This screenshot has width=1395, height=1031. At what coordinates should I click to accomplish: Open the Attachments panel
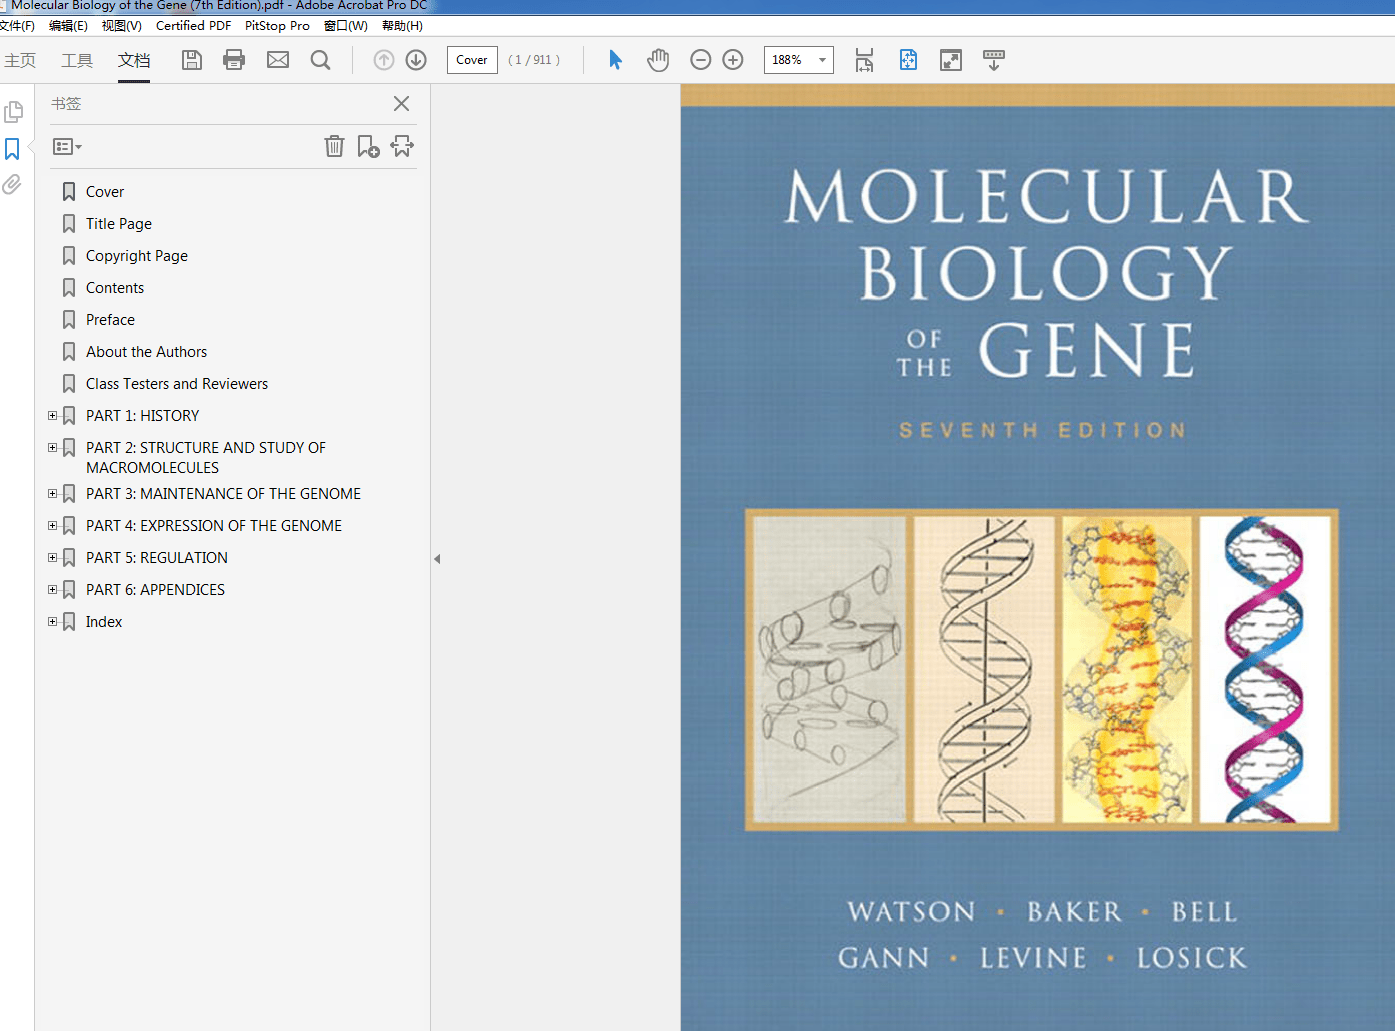tap(14, 184)
